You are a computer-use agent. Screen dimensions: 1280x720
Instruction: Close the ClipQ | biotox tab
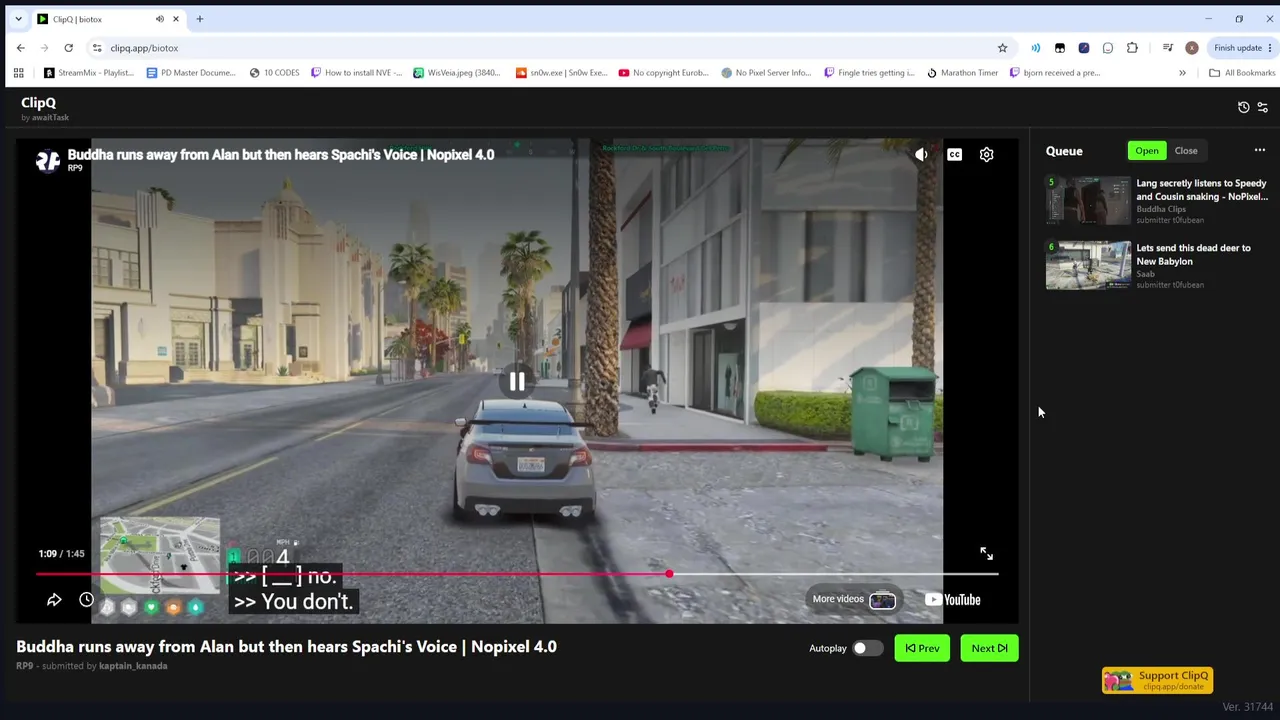(x=176, y=19)
